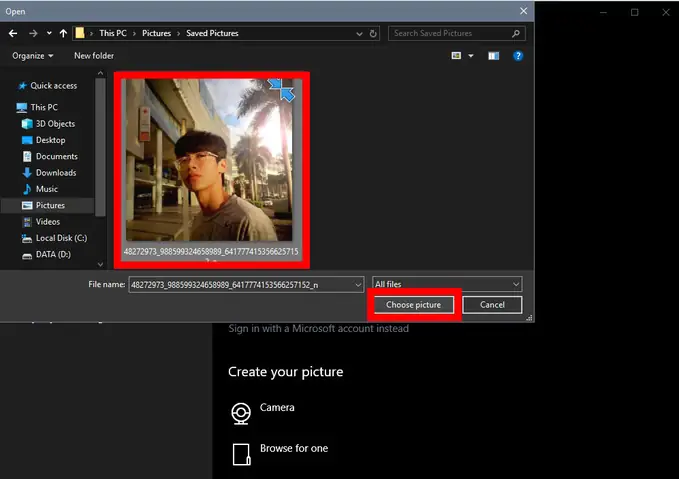This screenshot has height=479, width=679.
Task: Click the search magnifier icon
Action: [516, 33]
